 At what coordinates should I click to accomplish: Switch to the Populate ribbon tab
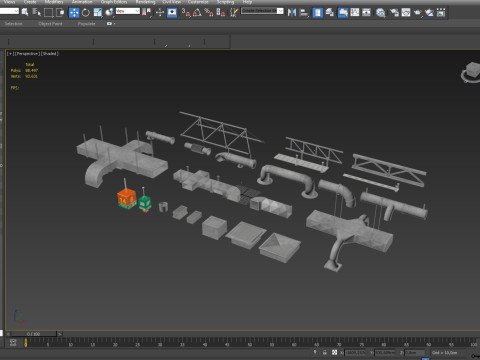(86, 24)
